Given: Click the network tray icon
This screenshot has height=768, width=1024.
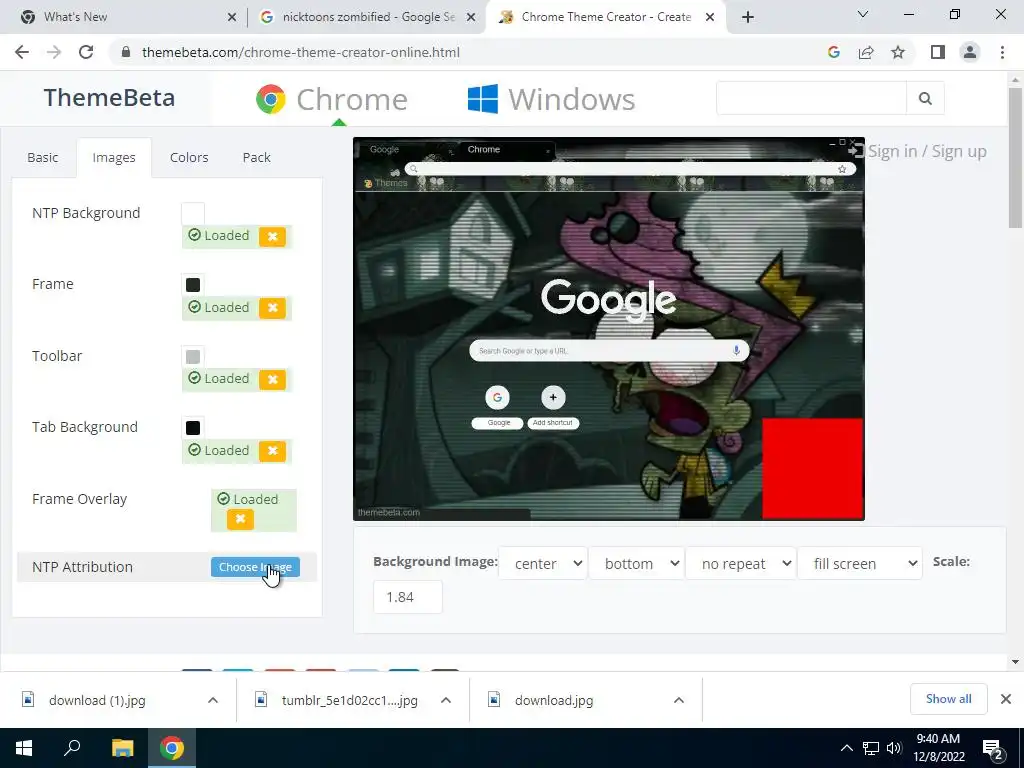Looking at the screenshot, I should pyautogui.click(x=871, y=748).
